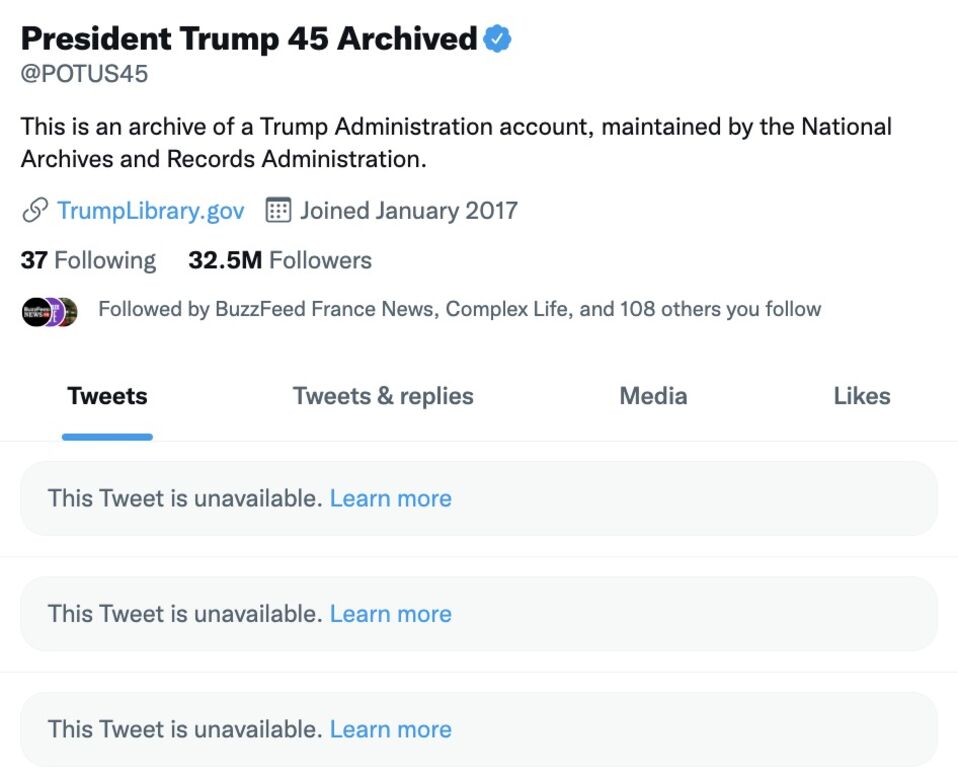
Task: Click Learn more on second unavailable tweet
Action: pyautogui.click(x=390, y=614)
